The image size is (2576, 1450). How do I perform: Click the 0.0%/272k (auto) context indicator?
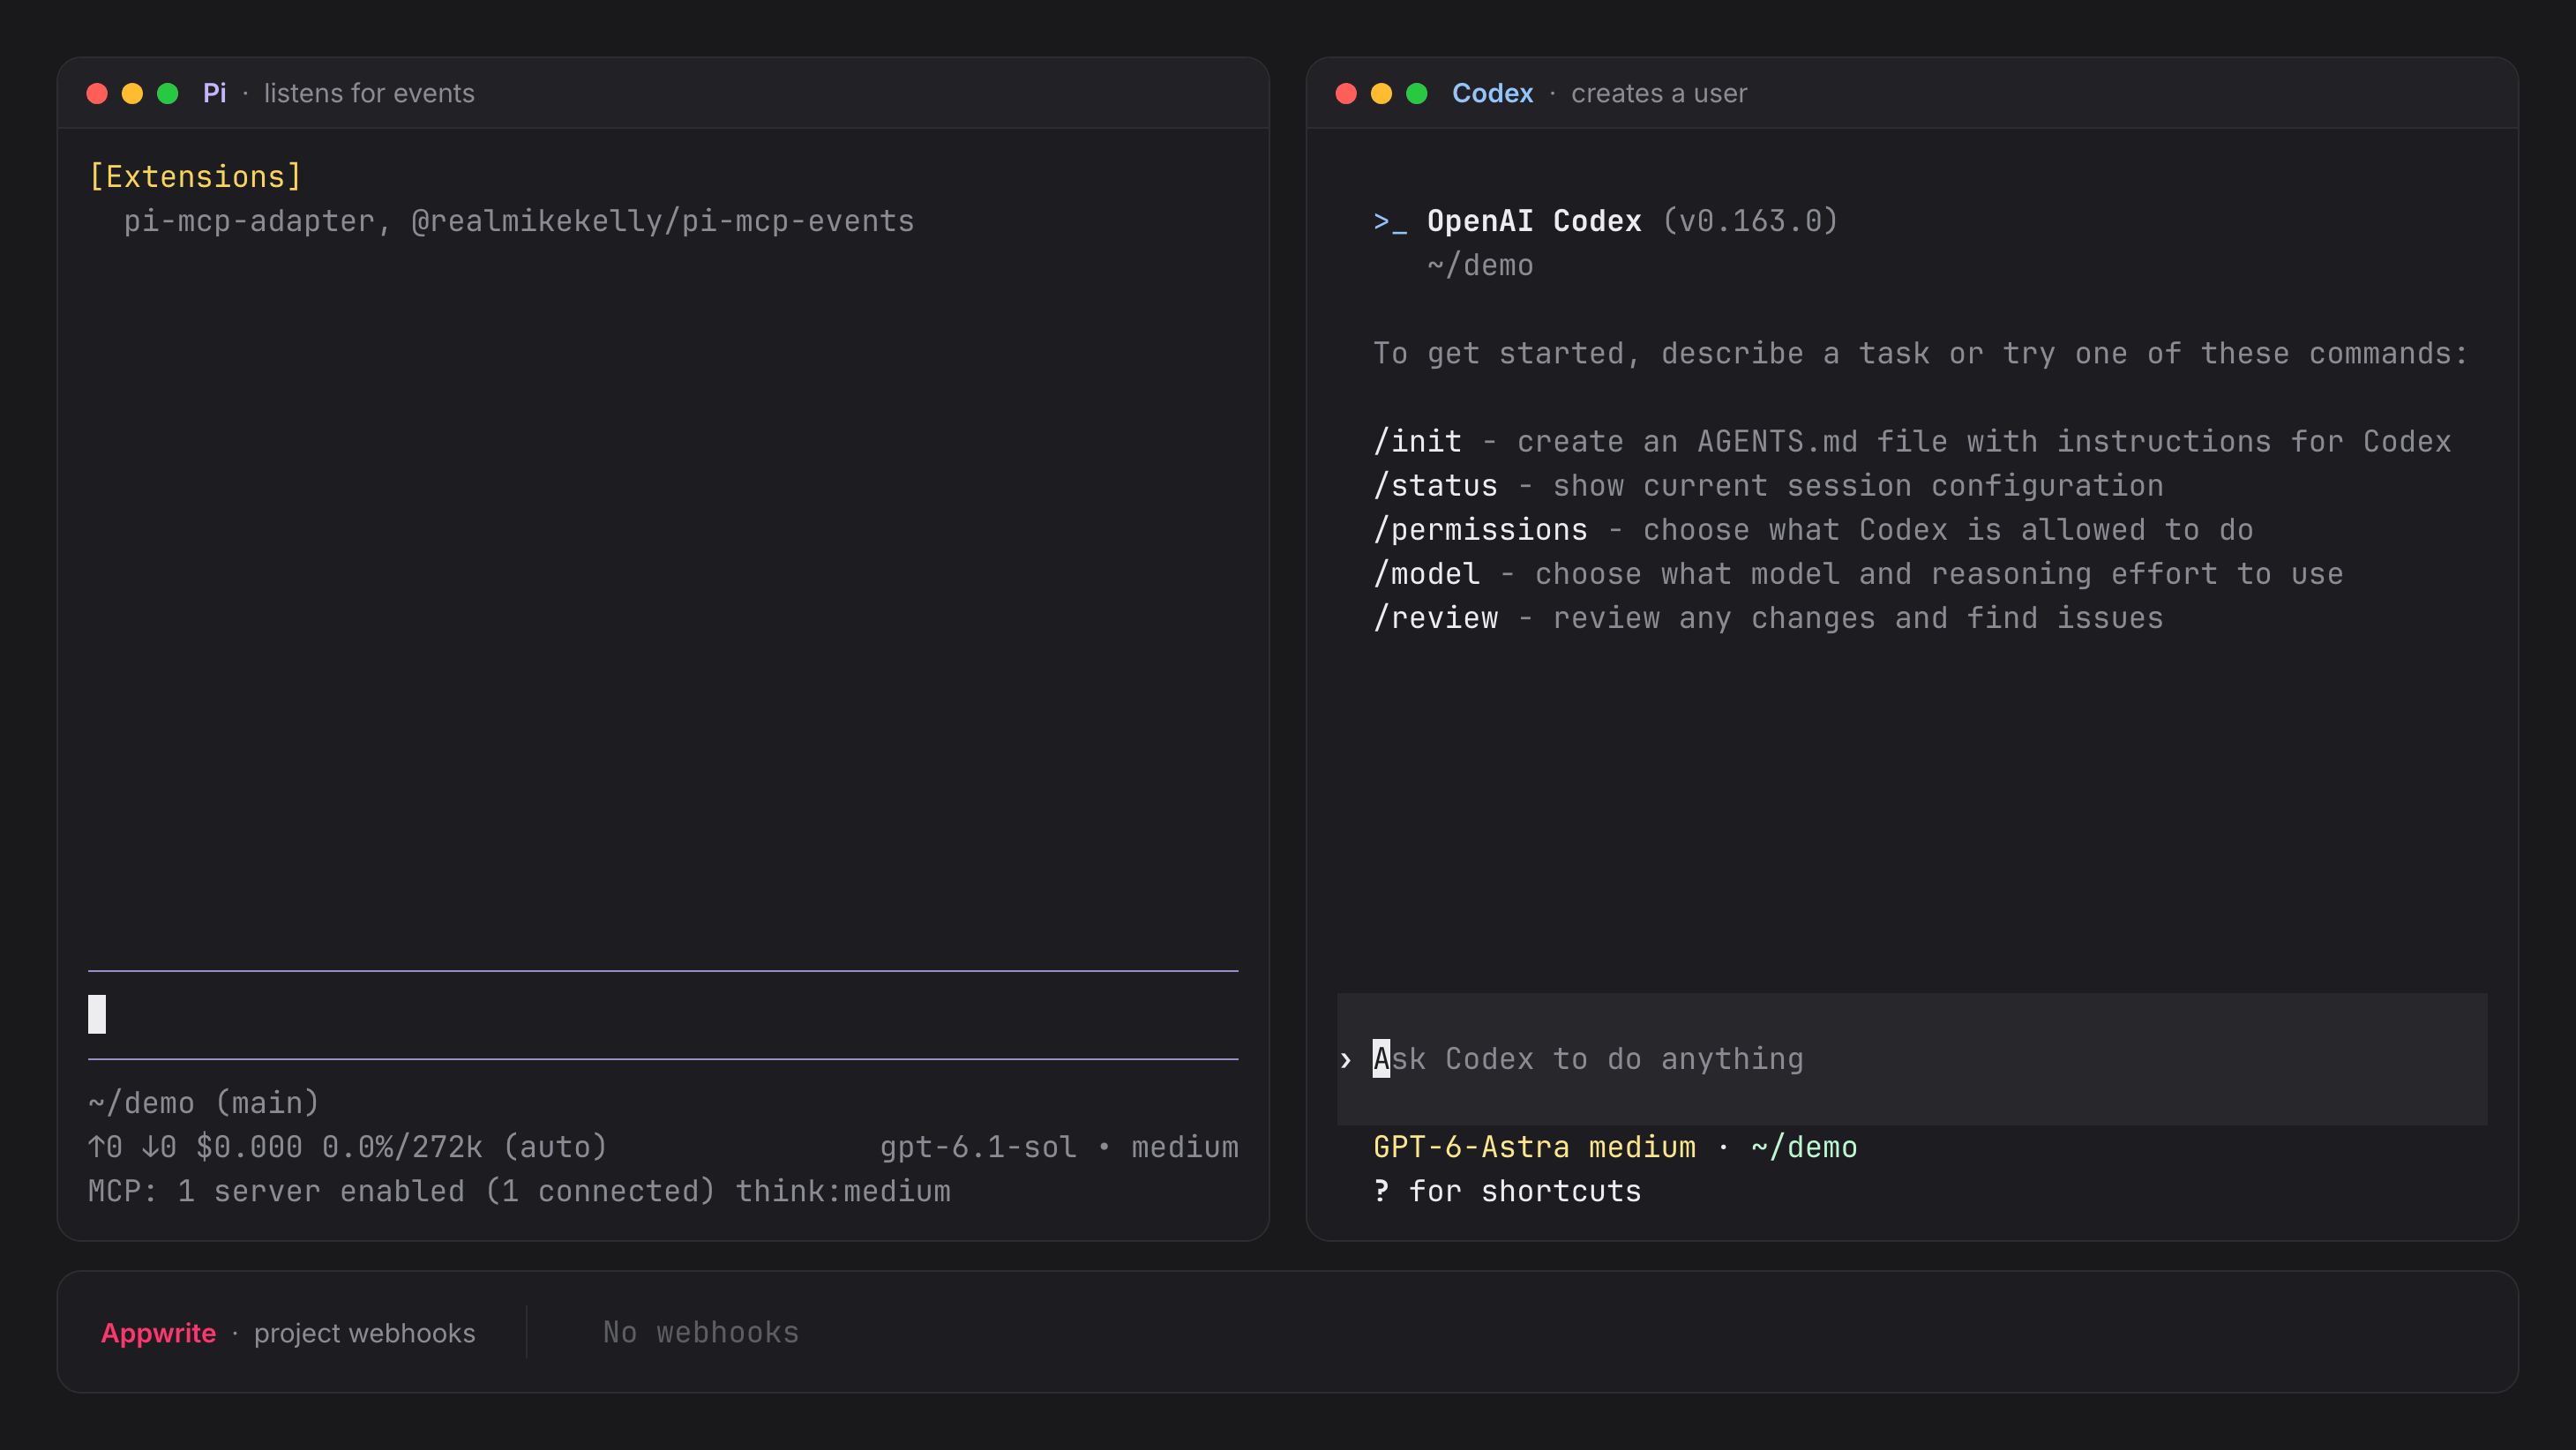[x=465, y=1147]
